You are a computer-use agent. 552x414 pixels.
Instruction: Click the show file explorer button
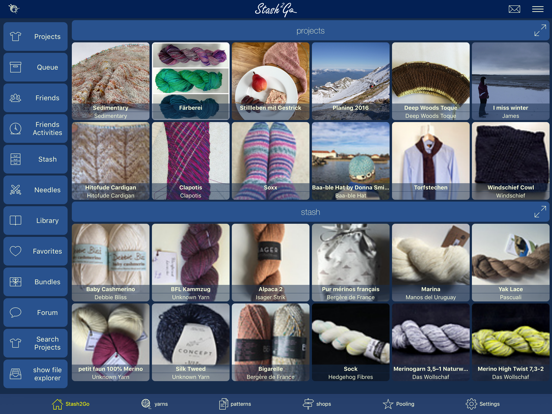point(36,374)
